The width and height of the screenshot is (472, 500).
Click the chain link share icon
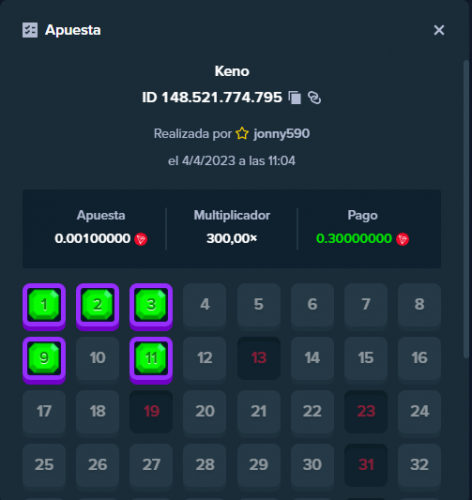tap(314, 98)
